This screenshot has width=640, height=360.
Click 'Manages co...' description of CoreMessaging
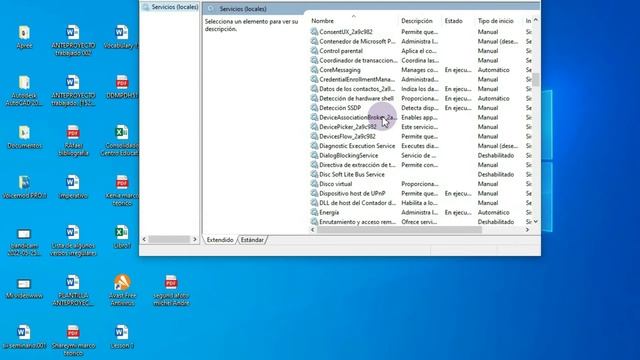[x=420, y=70]
